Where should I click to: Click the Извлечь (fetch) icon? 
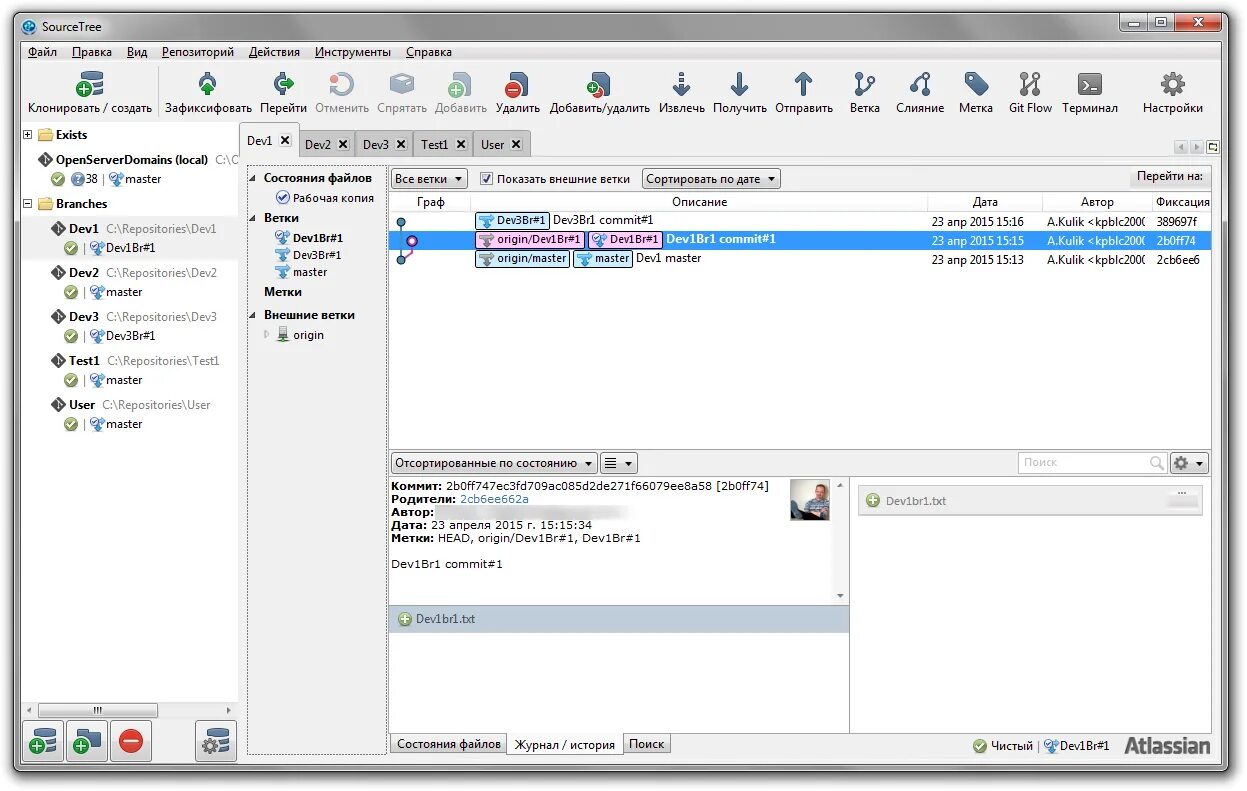point(681,86)
